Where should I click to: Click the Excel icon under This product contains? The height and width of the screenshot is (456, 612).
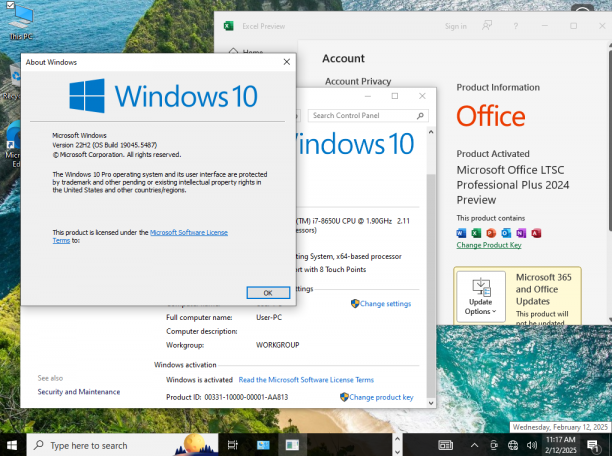tap(476, 233)
